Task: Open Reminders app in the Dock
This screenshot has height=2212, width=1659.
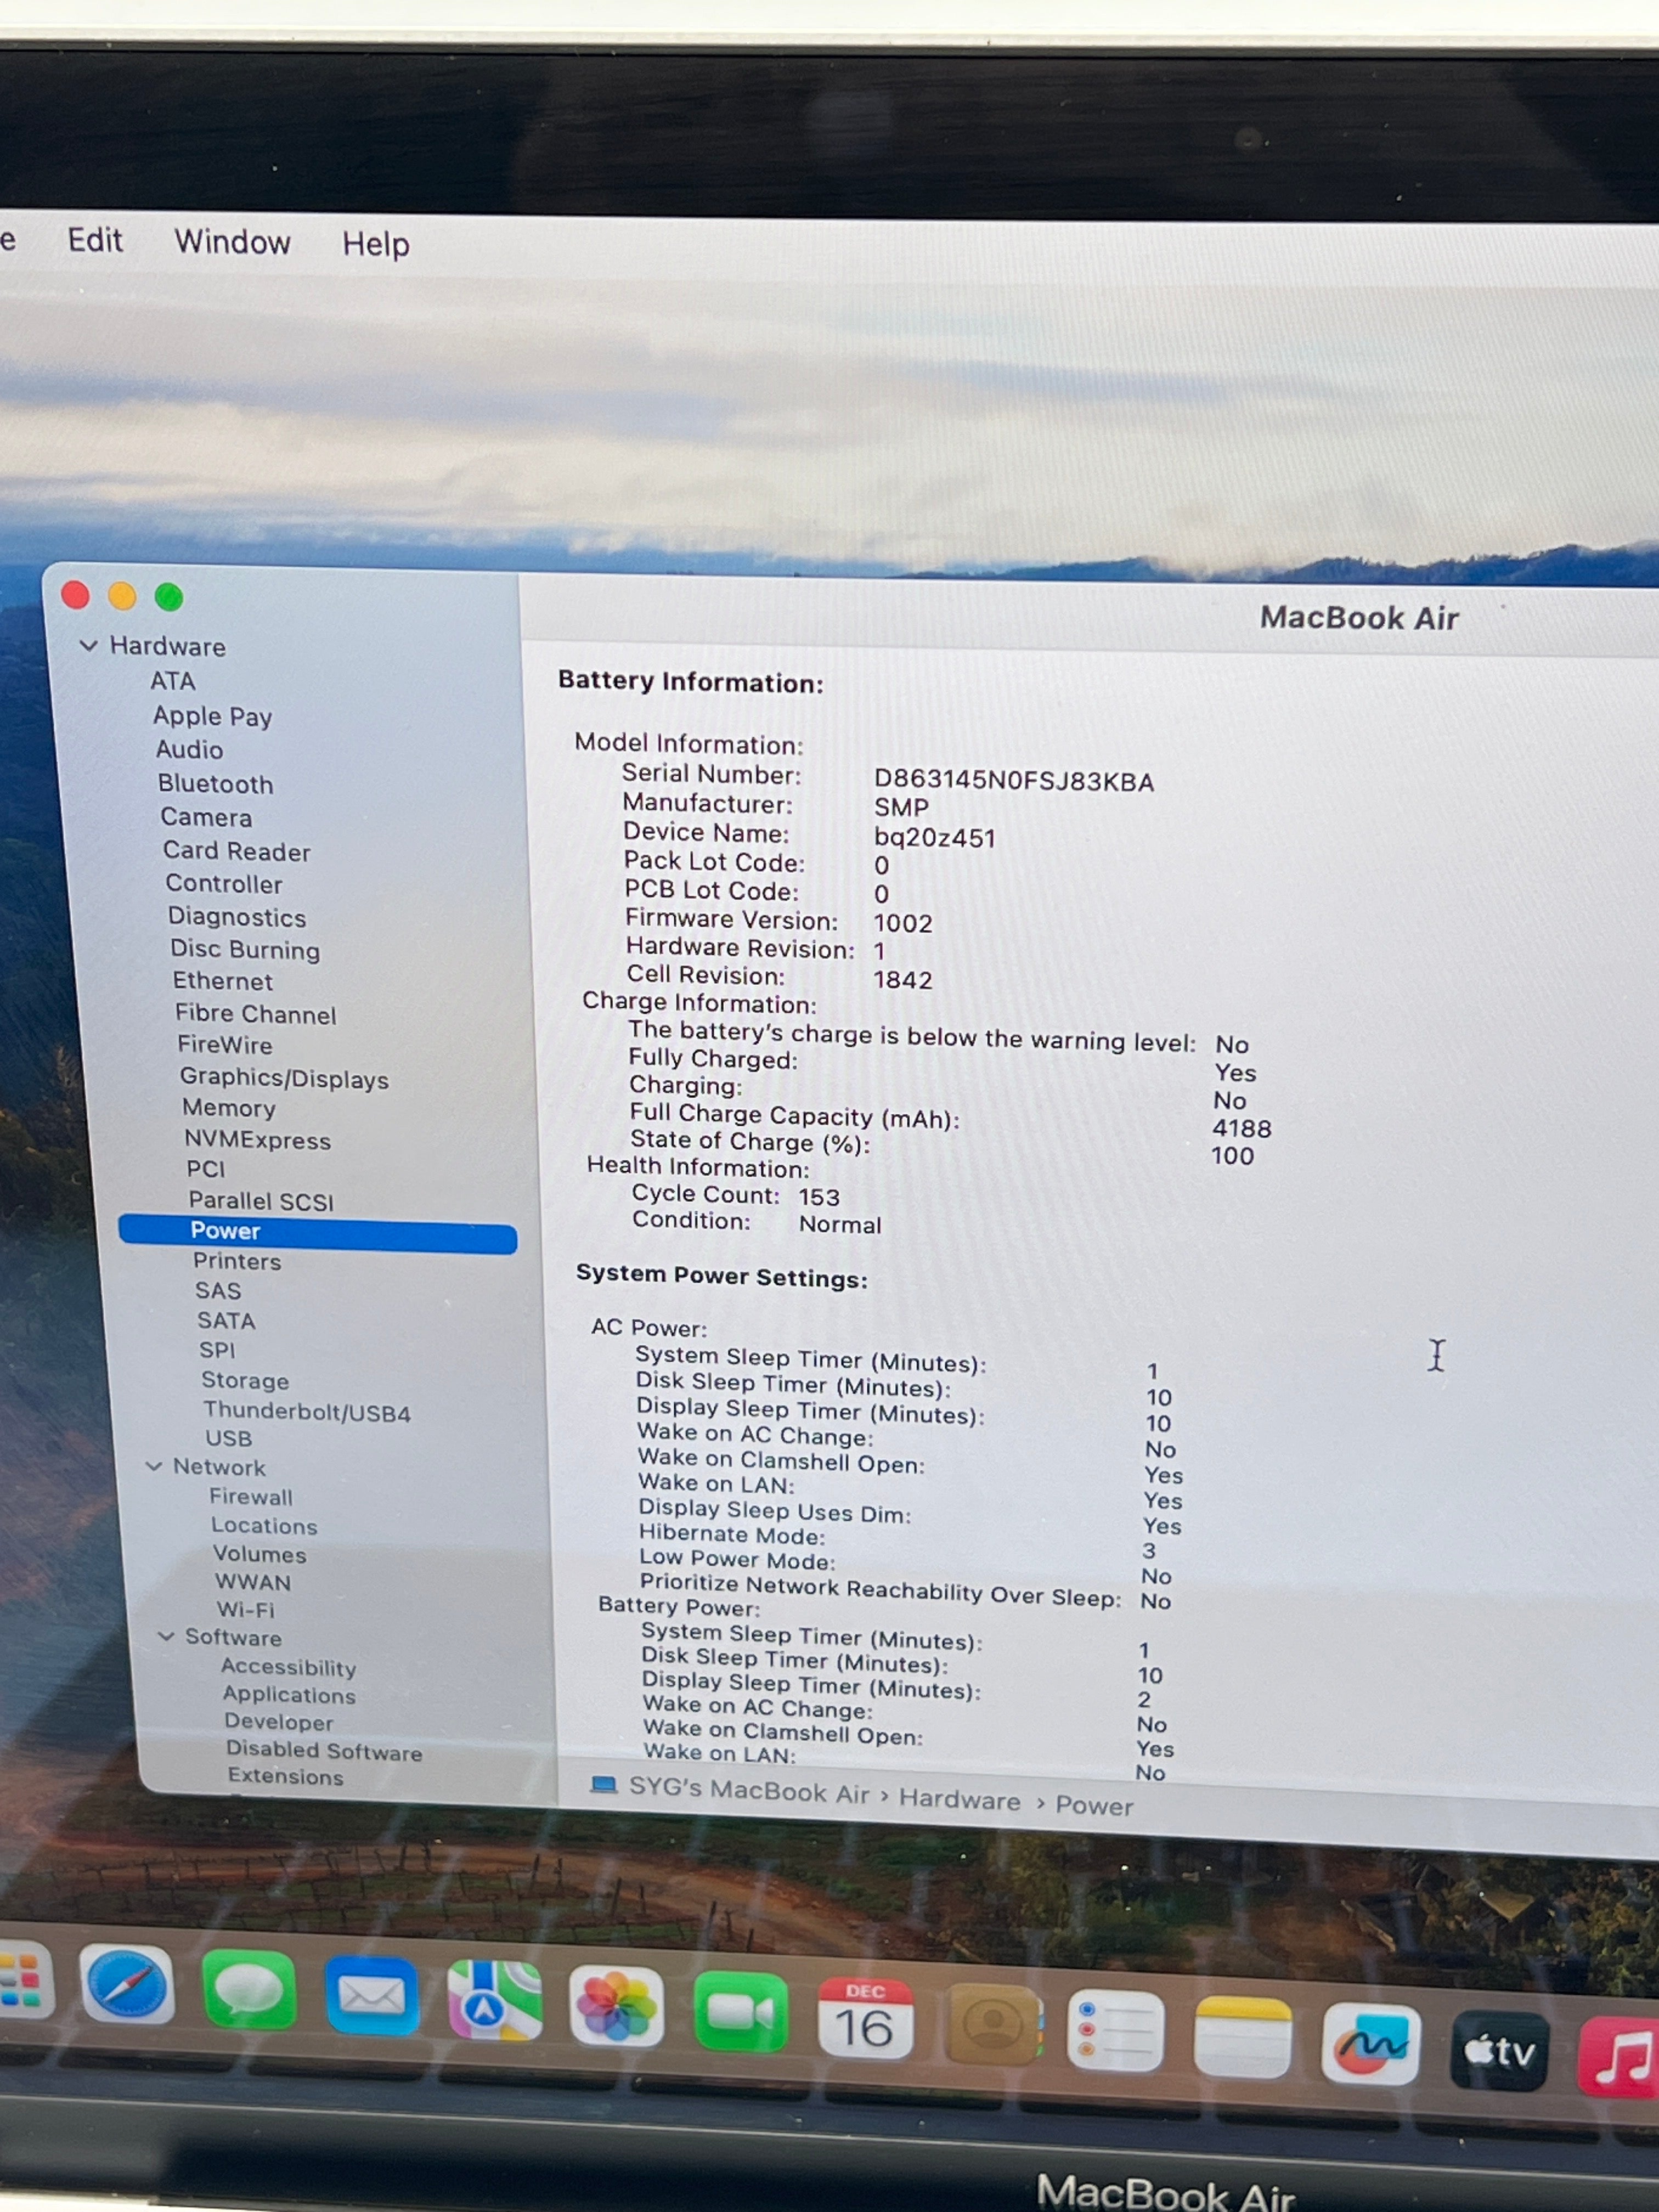Action: (1116, 2031)
